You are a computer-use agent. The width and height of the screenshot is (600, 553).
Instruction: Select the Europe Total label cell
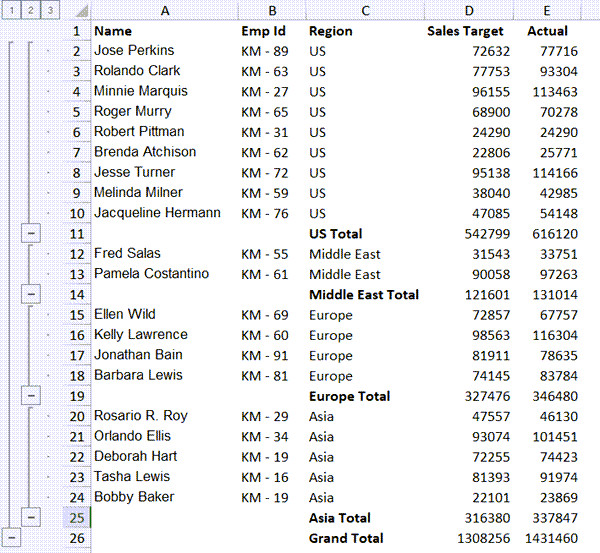click(x=350, y=396)
